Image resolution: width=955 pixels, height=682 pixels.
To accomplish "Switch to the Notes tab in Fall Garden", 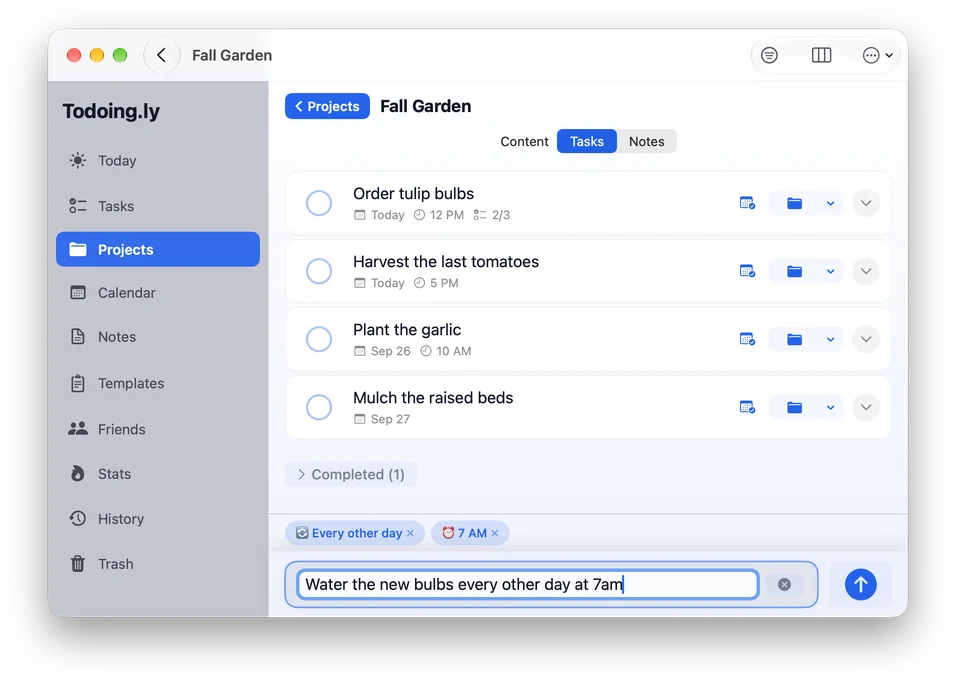I will pos(646,142).
